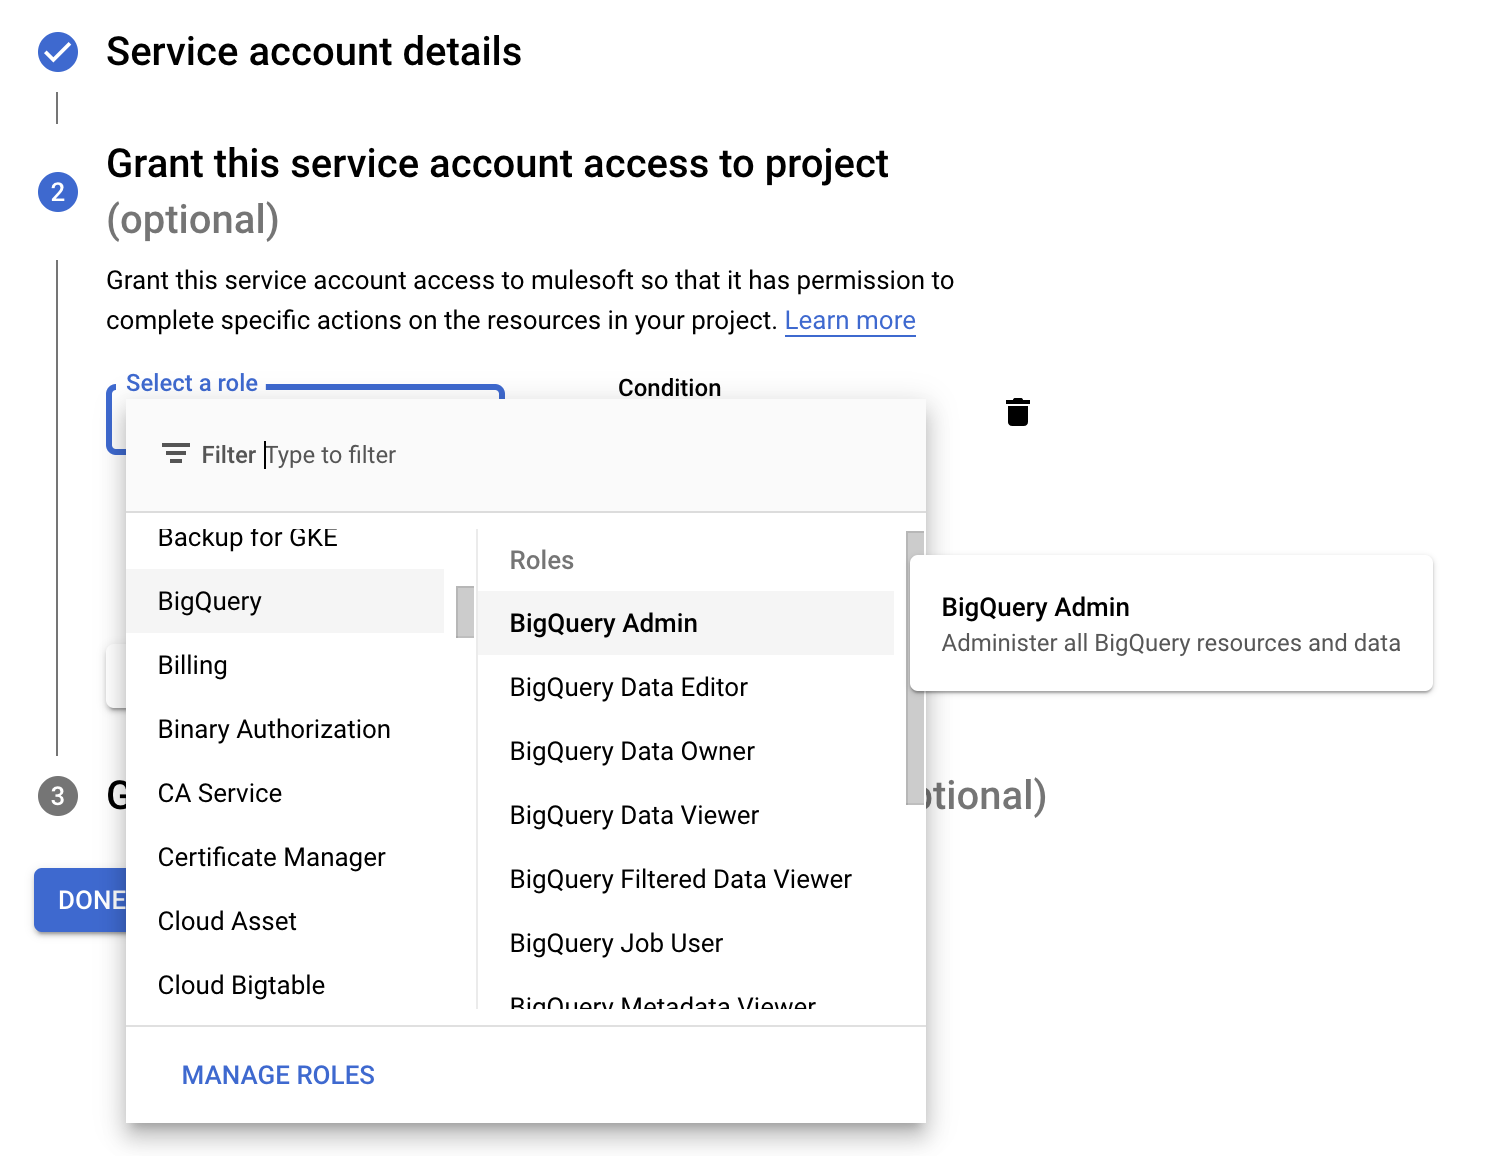
Task: Select the Billing category
Action: point(193,665)
